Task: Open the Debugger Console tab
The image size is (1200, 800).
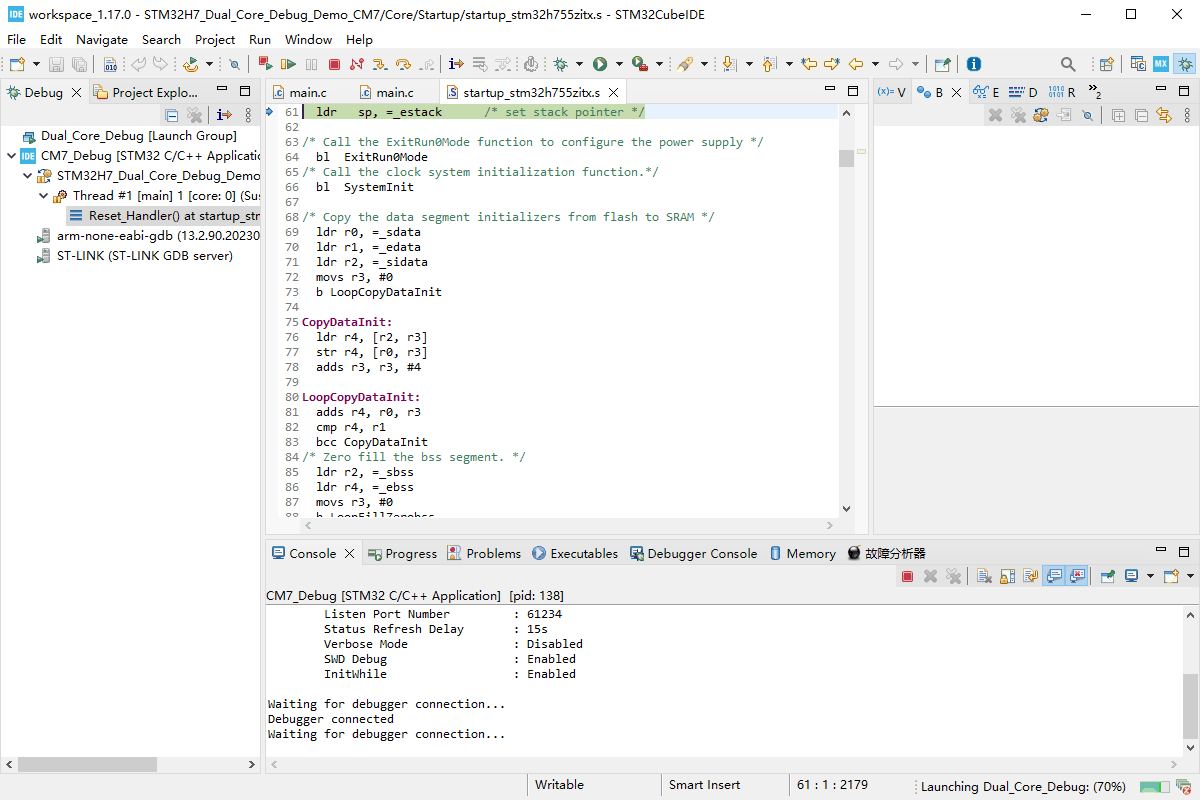Action: tap(693, 553)
